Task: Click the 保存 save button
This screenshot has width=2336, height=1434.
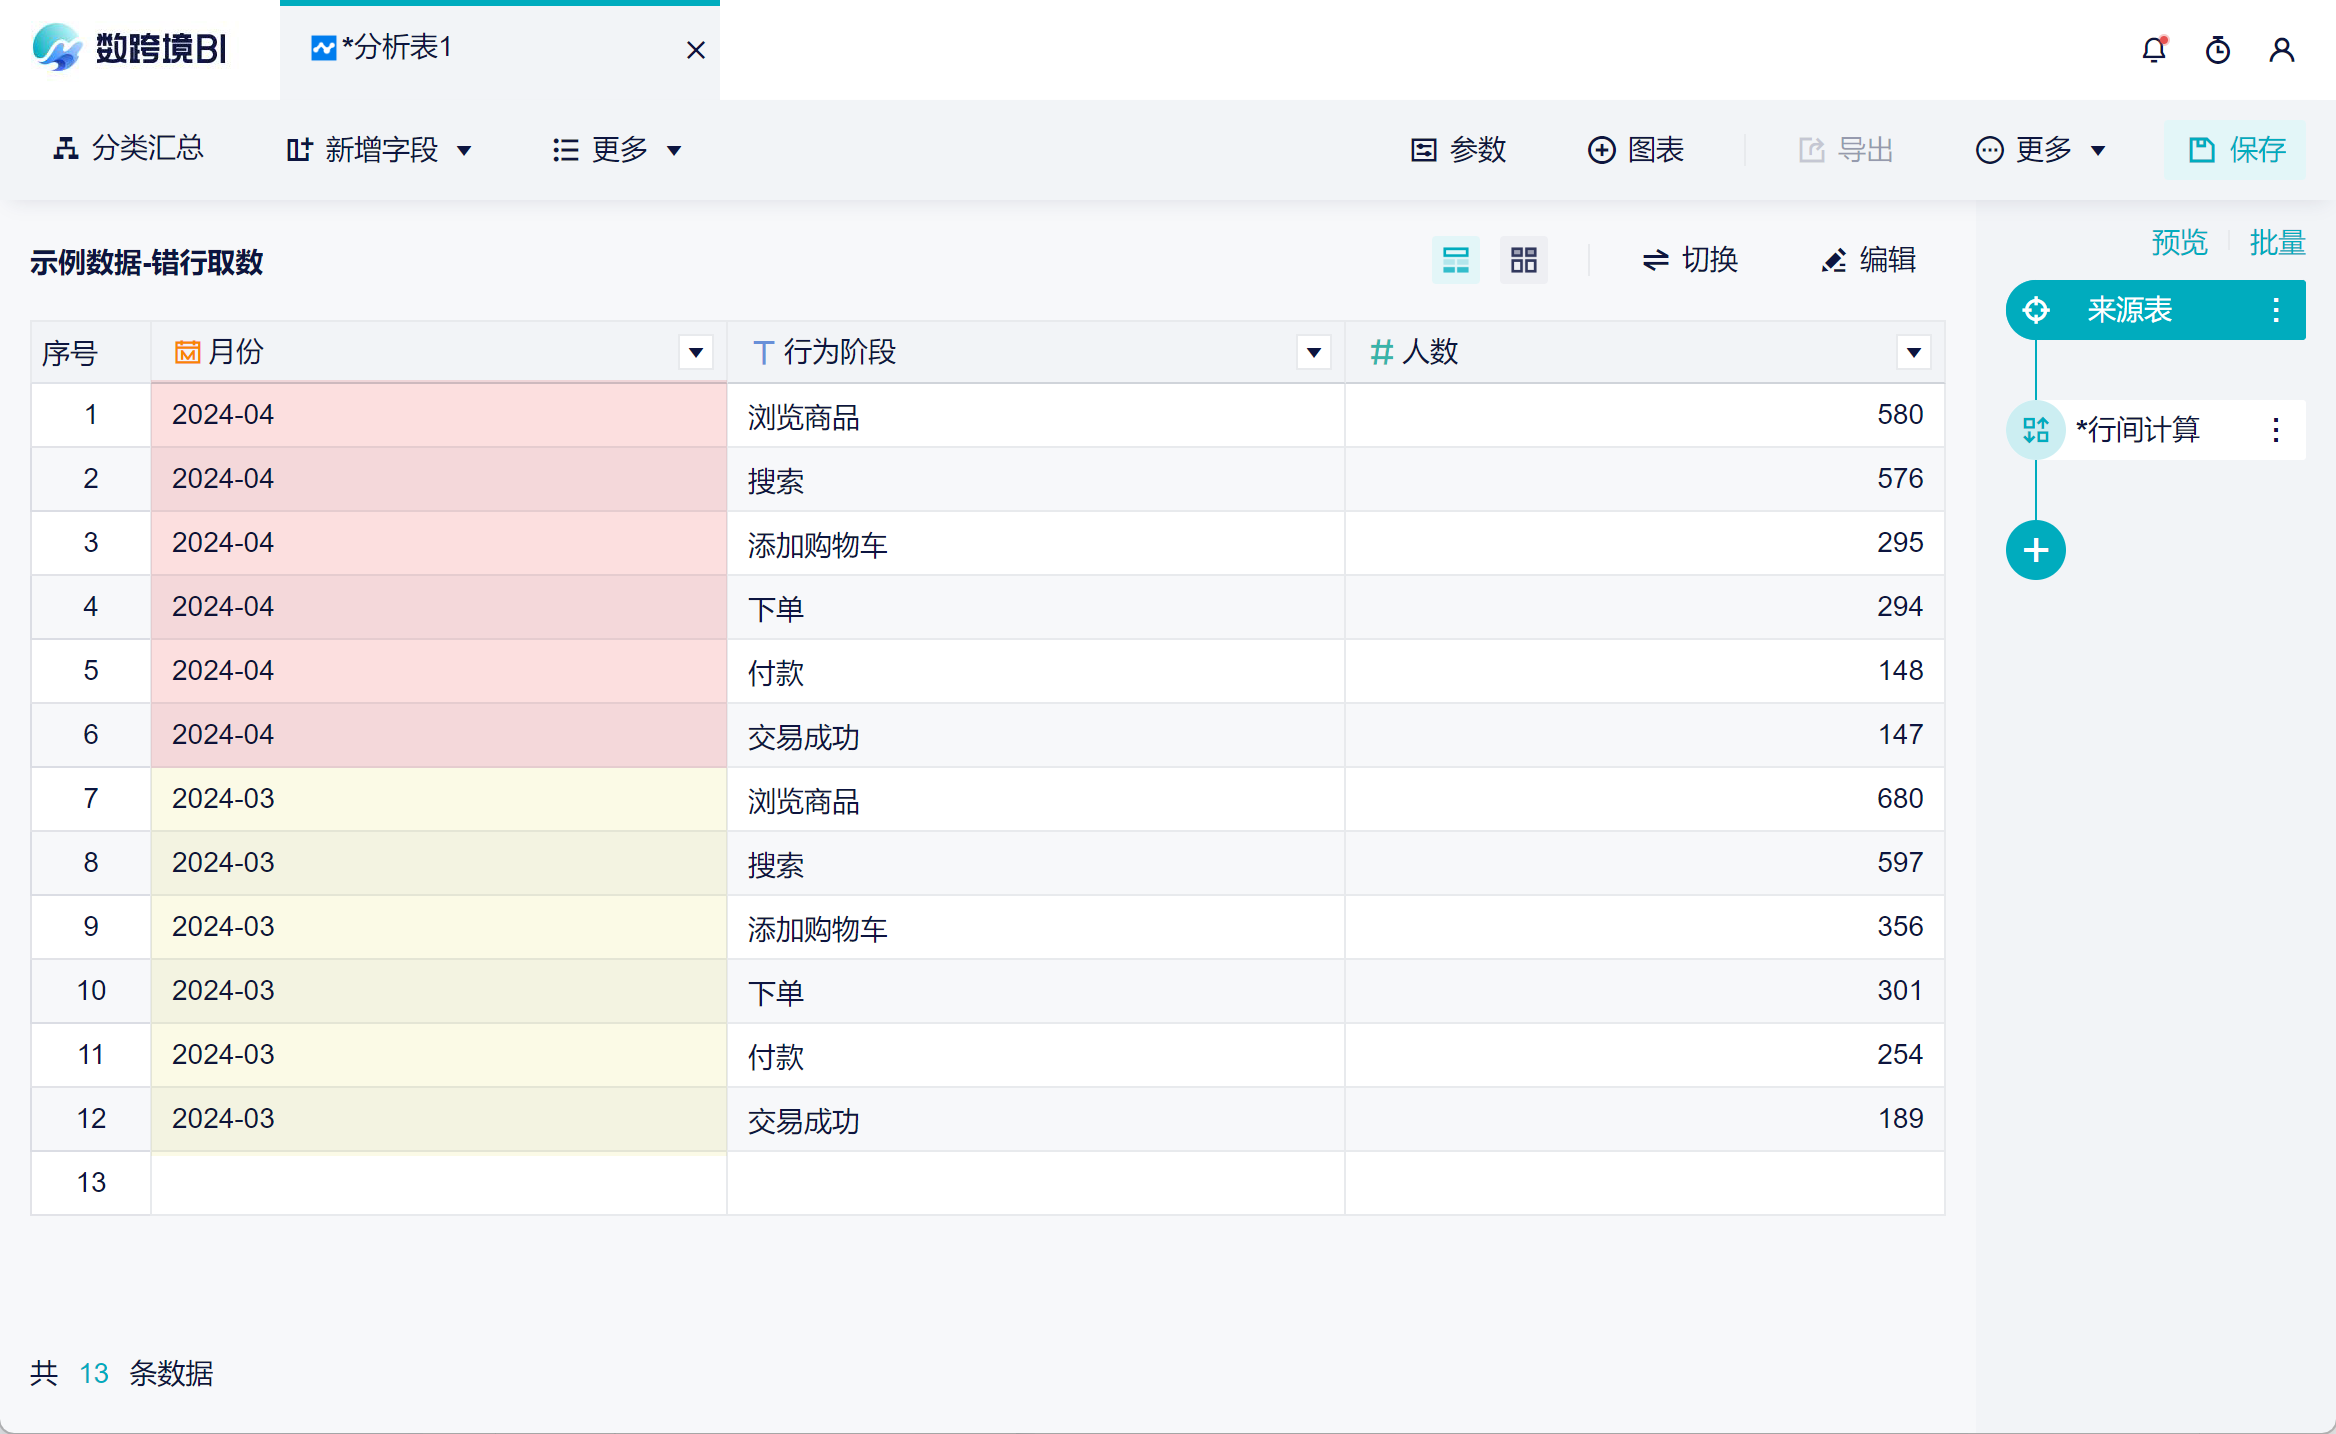Action: tap(2236, 150)
